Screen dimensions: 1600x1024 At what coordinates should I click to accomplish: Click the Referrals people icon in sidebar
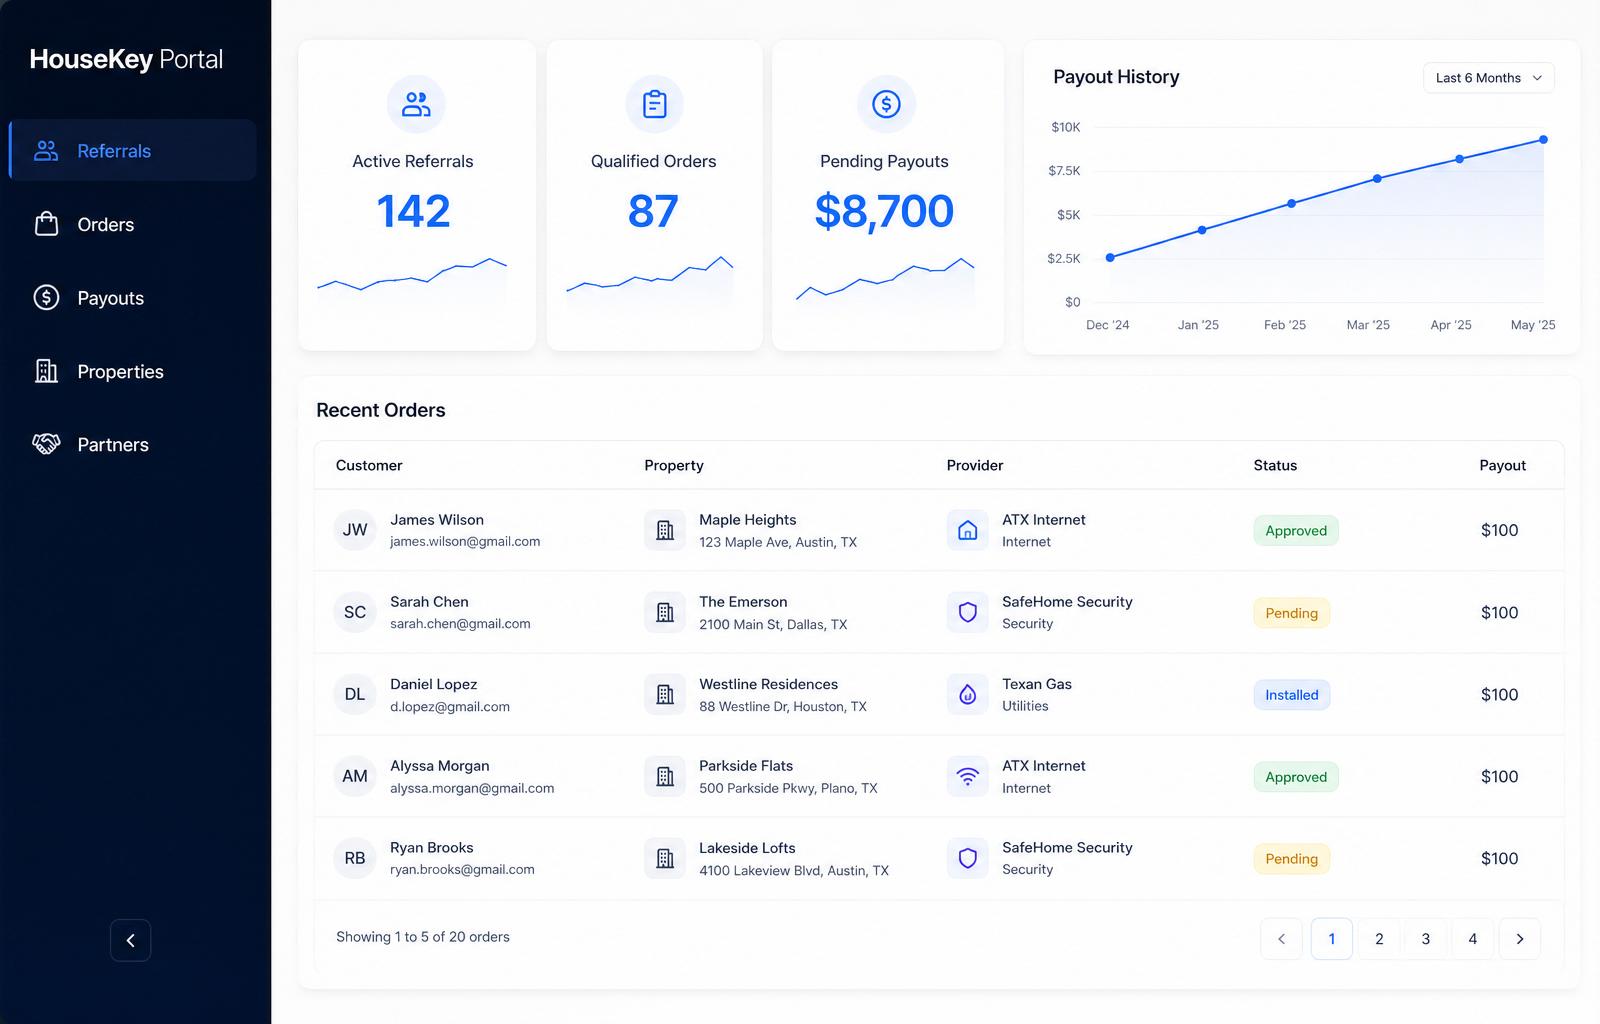tap(46, 151)
